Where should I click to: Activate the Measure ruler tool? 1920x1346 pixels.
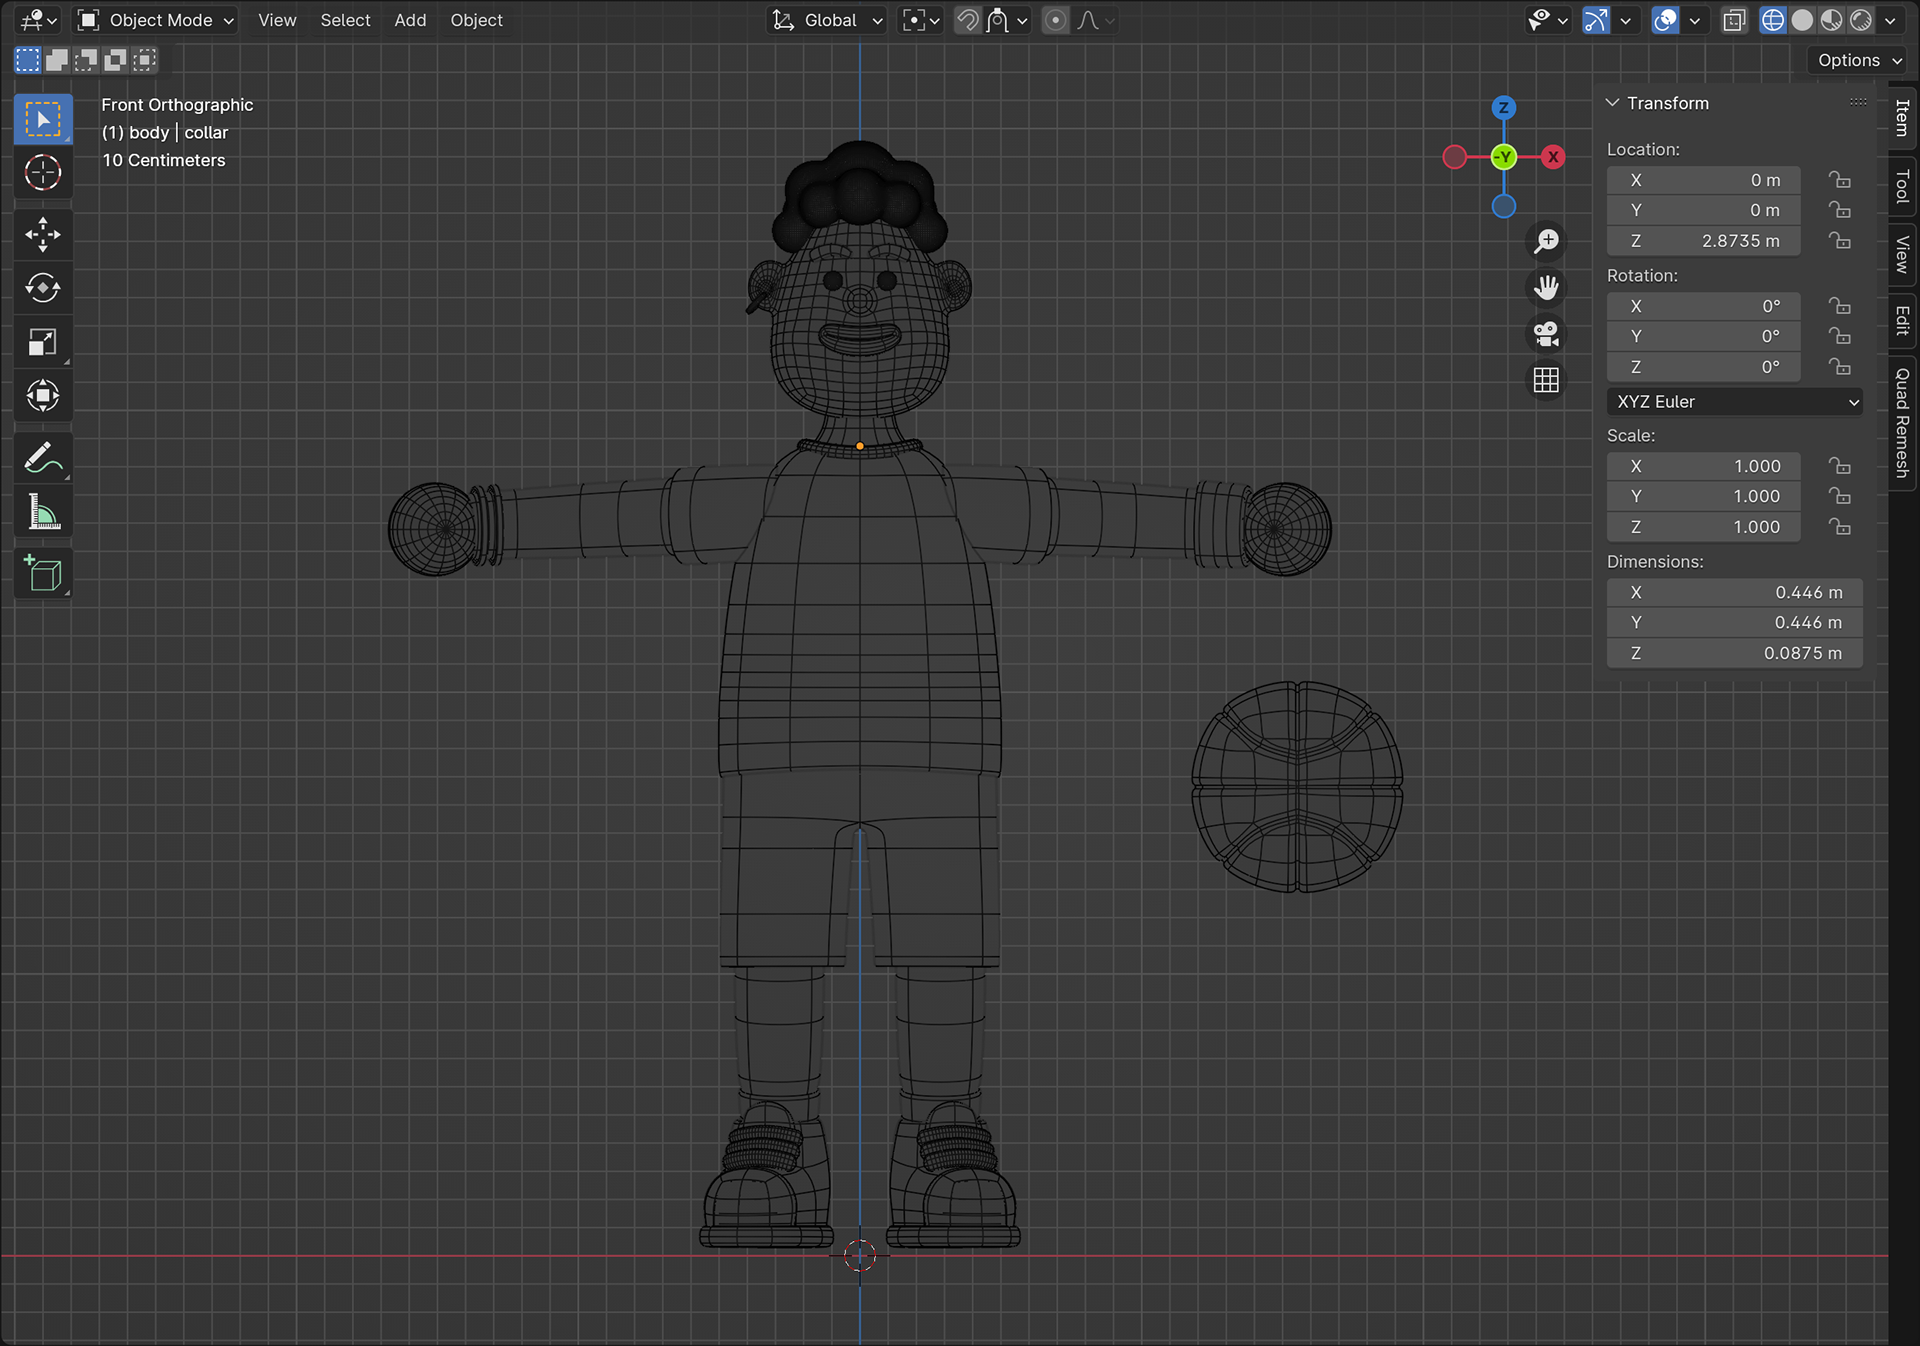[x=42, y=513]
